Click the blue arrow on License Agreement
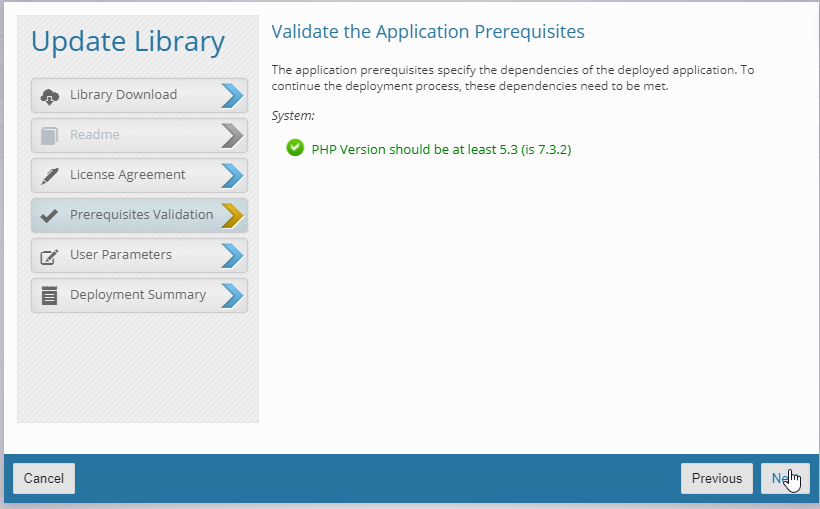Image resolution: width=820 pixels, height=509 pixels. (x=232, y=176)
